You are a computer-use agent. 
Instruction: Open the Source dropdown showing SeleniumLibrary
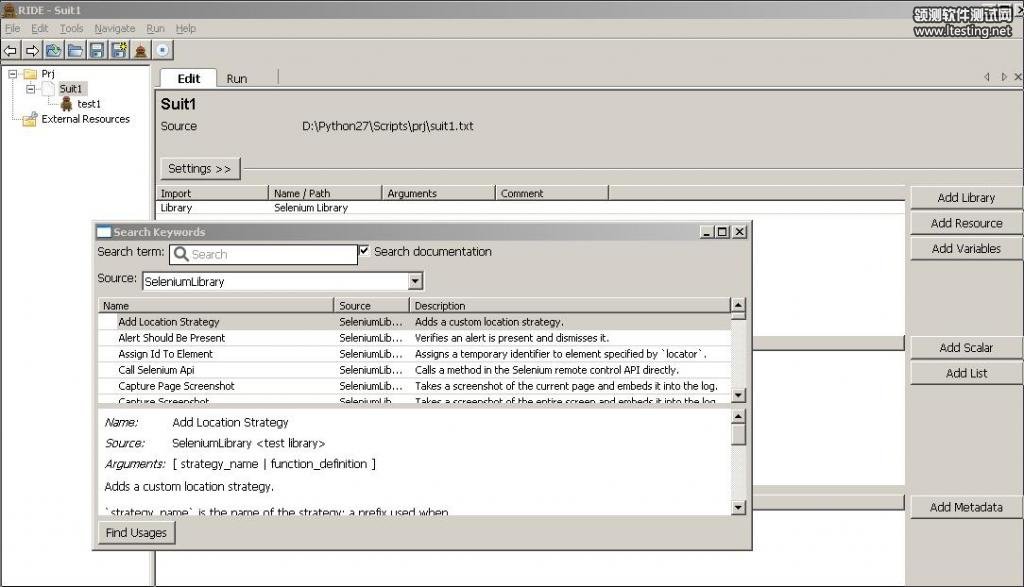coord(415,282)
